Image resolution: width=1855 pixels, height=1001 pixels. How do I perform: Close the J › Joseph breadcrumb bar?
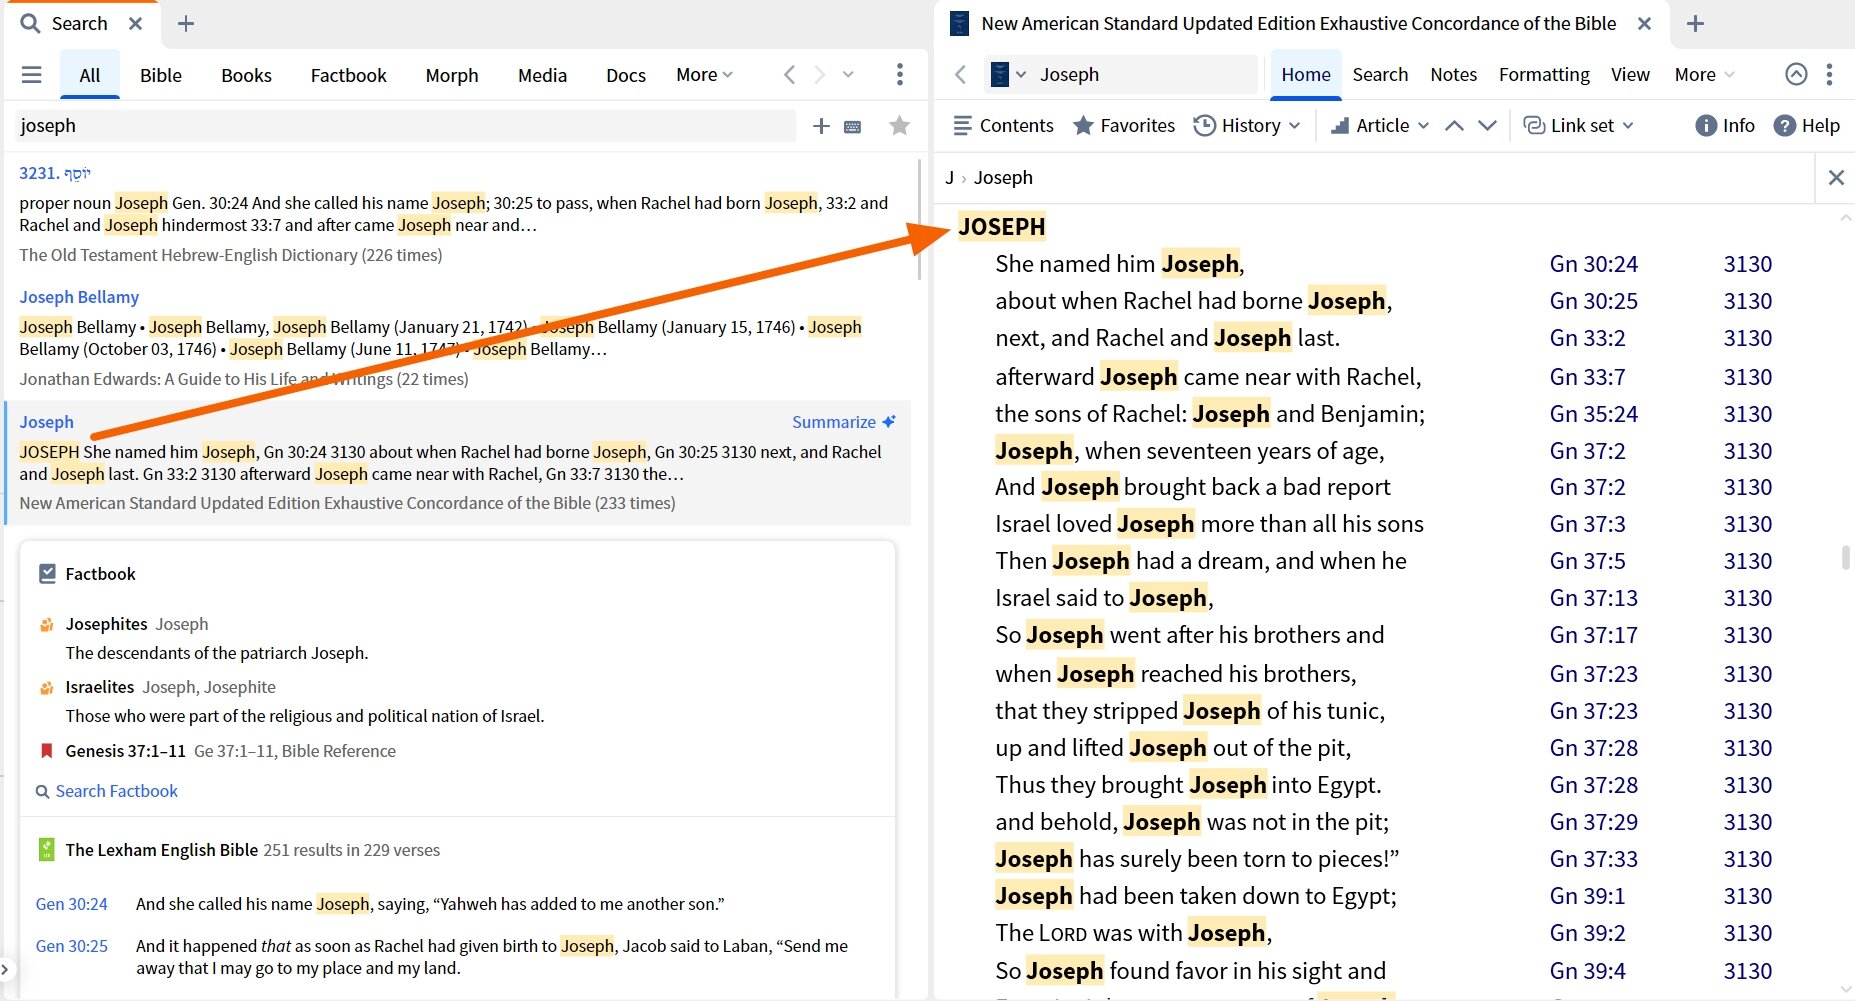(1836, 178)
